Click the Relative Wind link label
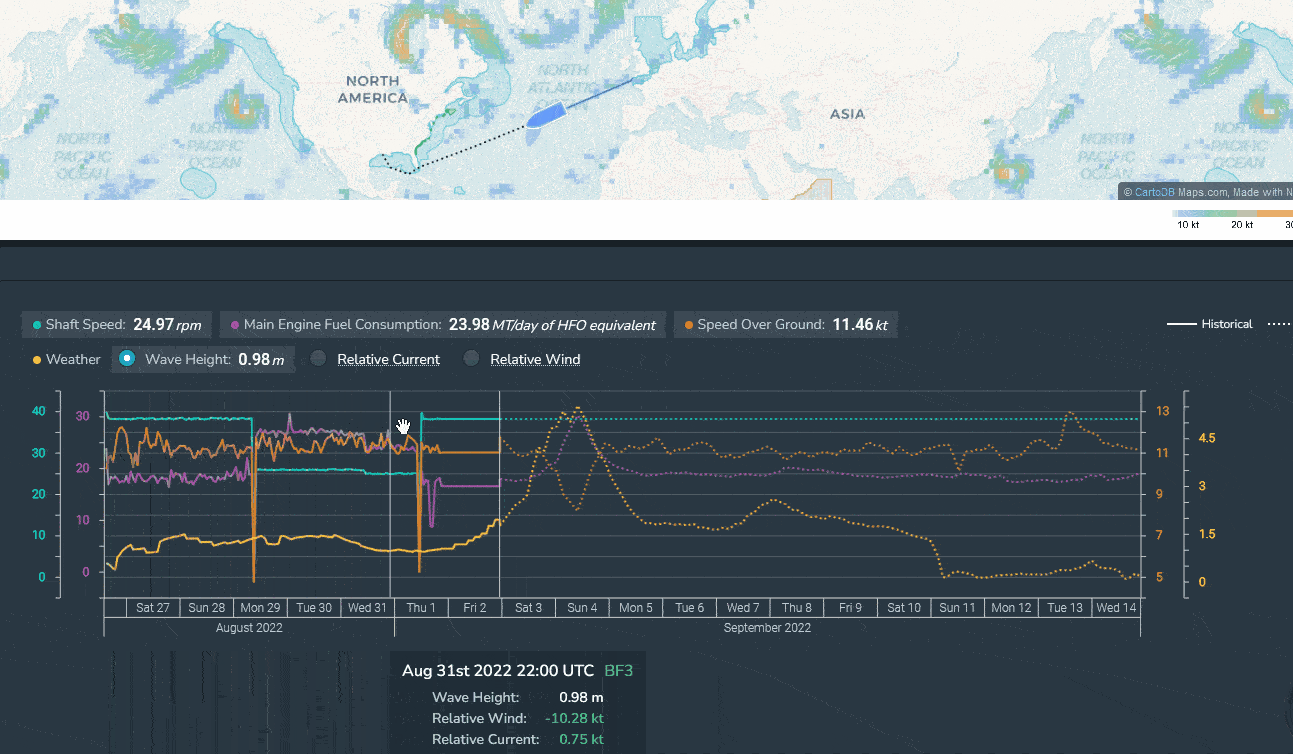Image resolution: width=1293 pixels, height=754 pixels. pos(535,359)
